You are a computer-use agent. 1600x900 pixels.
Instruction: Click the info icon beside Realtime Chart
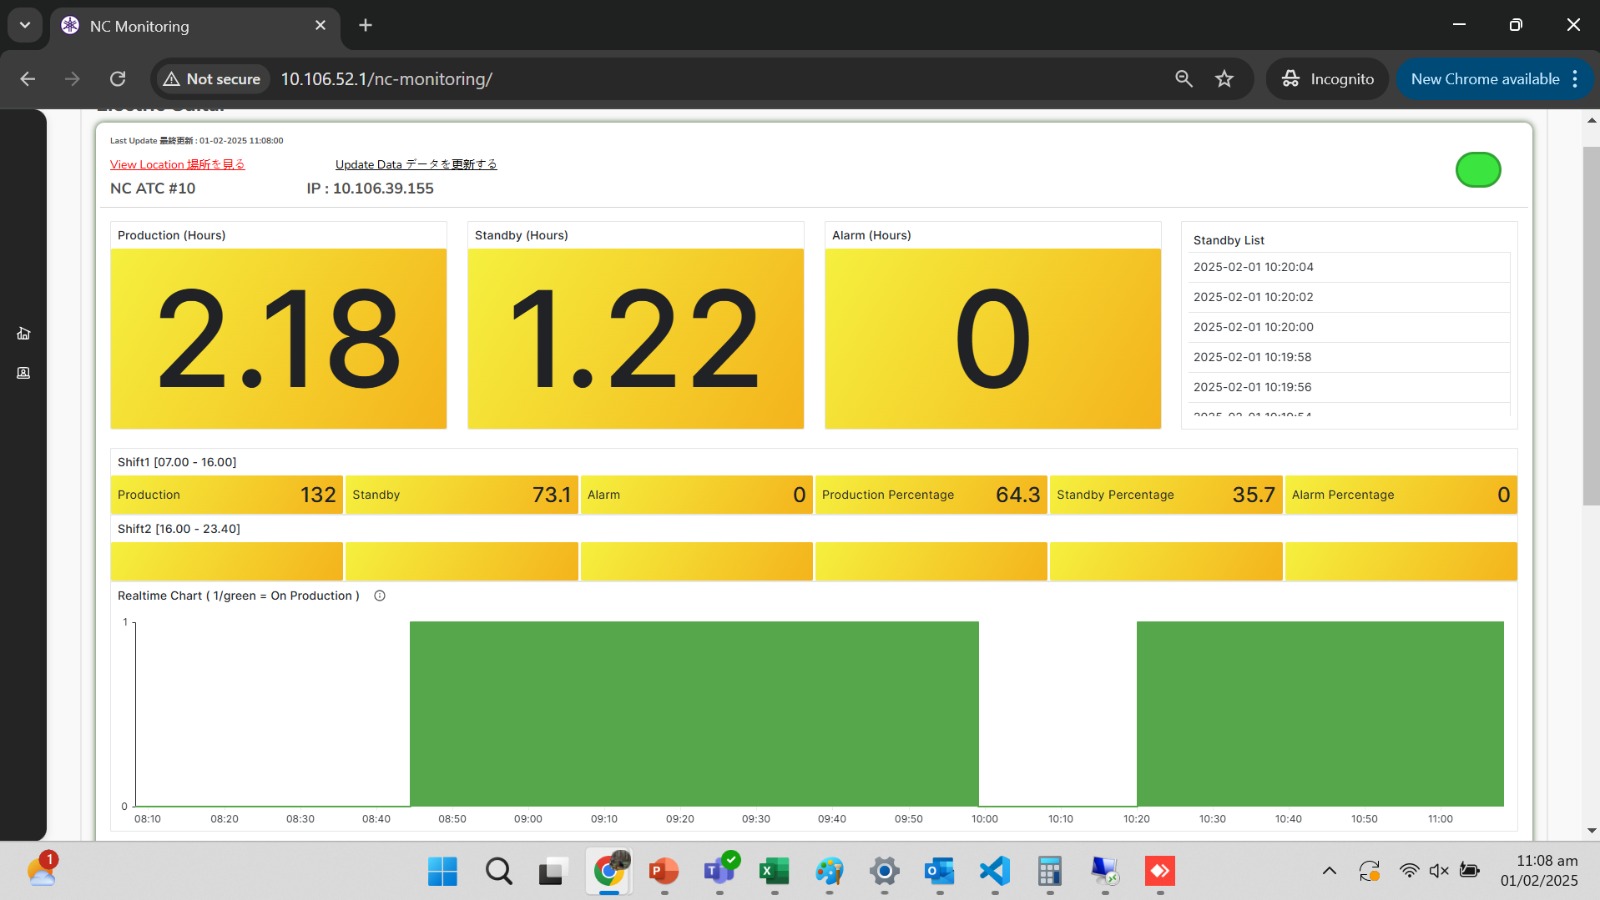(380, 596)
